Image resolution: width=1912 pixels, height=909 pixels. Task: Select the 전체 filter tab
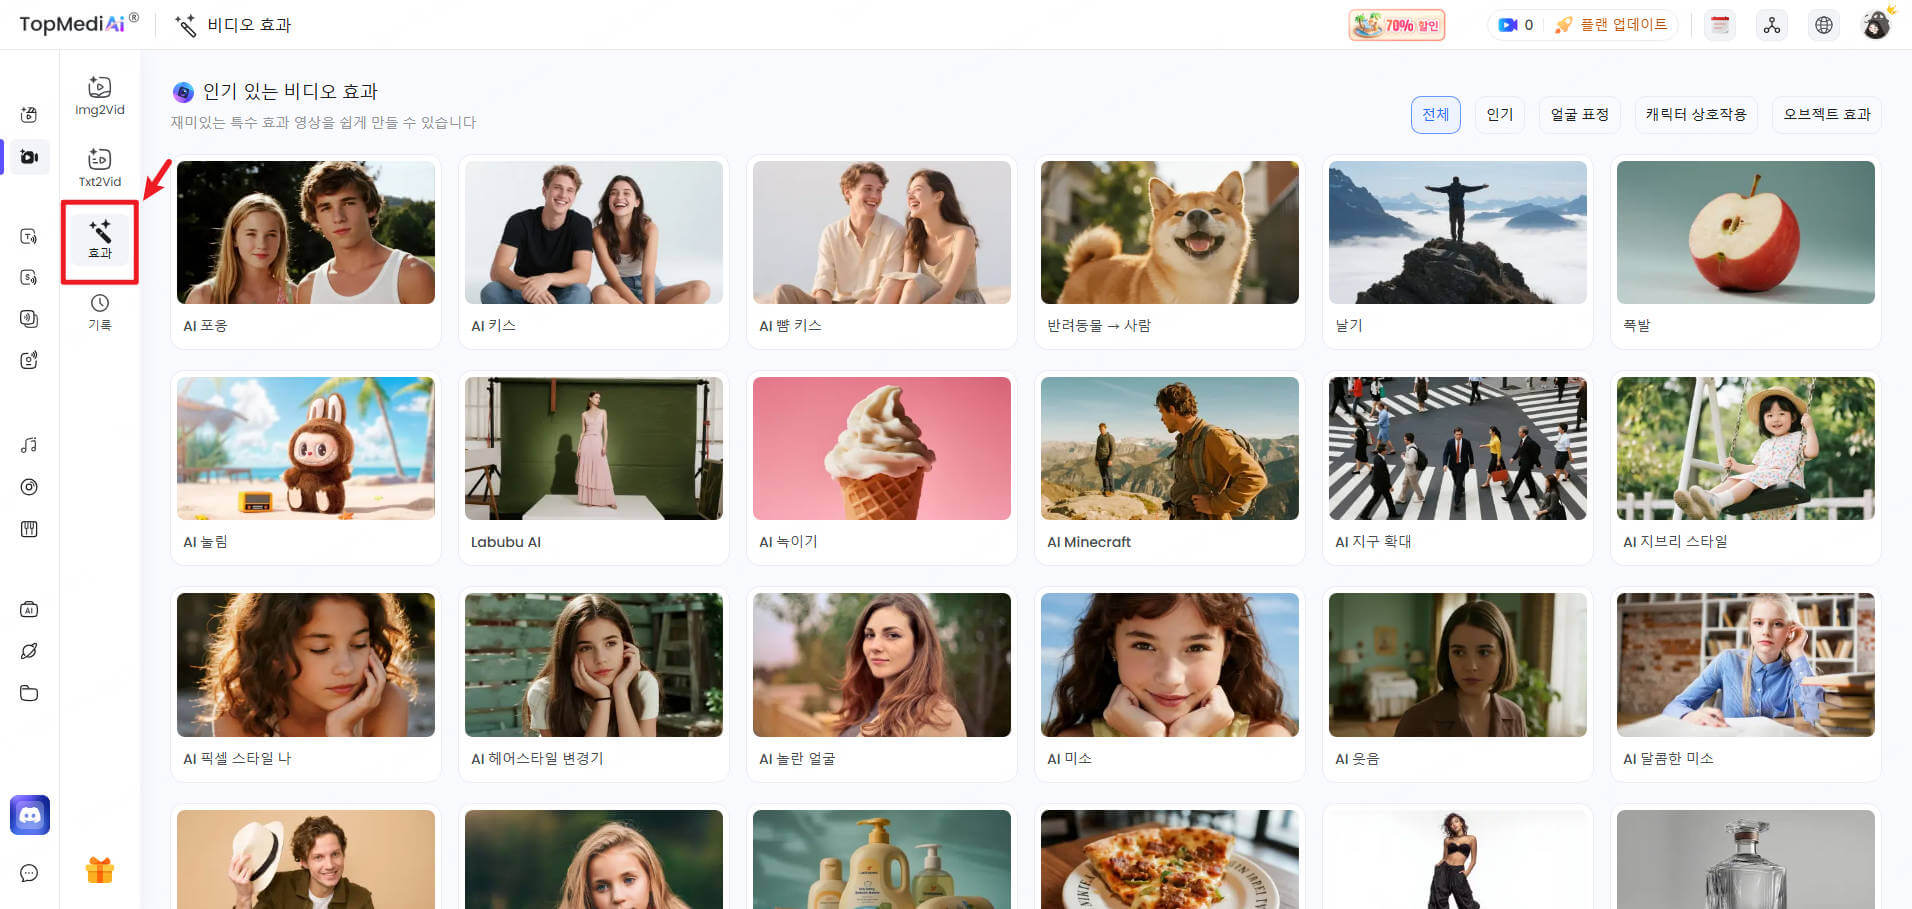pyautogui.click(x=1435, y=114)
